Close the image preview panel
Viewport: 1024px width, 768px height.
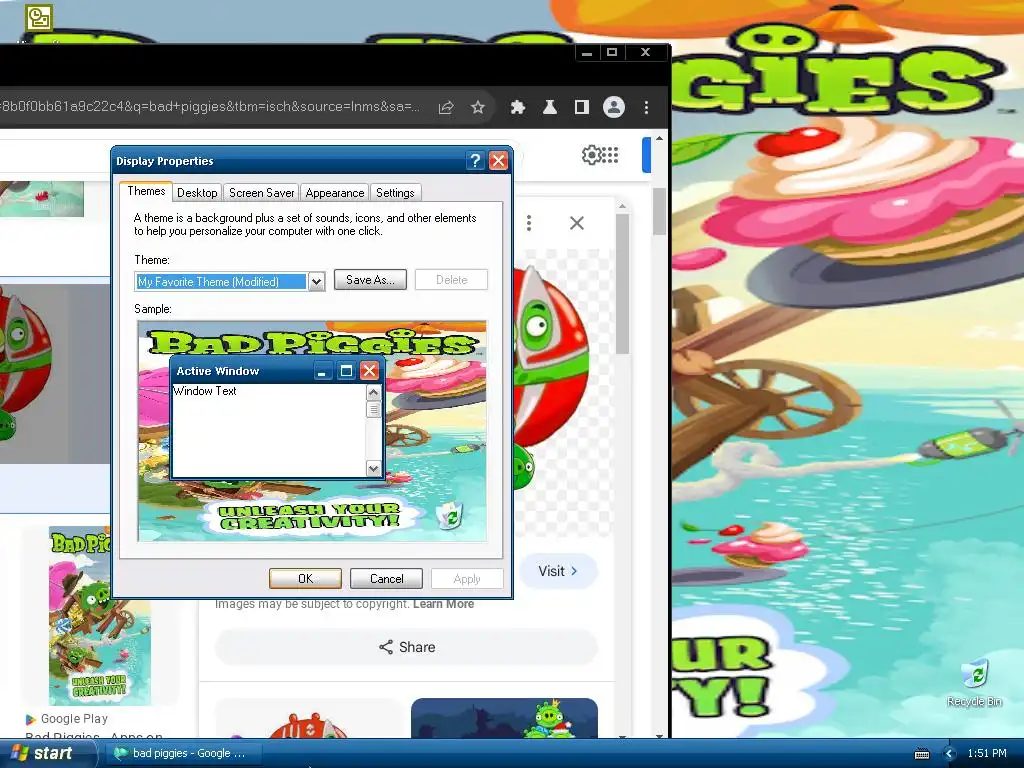[x=577, y=223]
